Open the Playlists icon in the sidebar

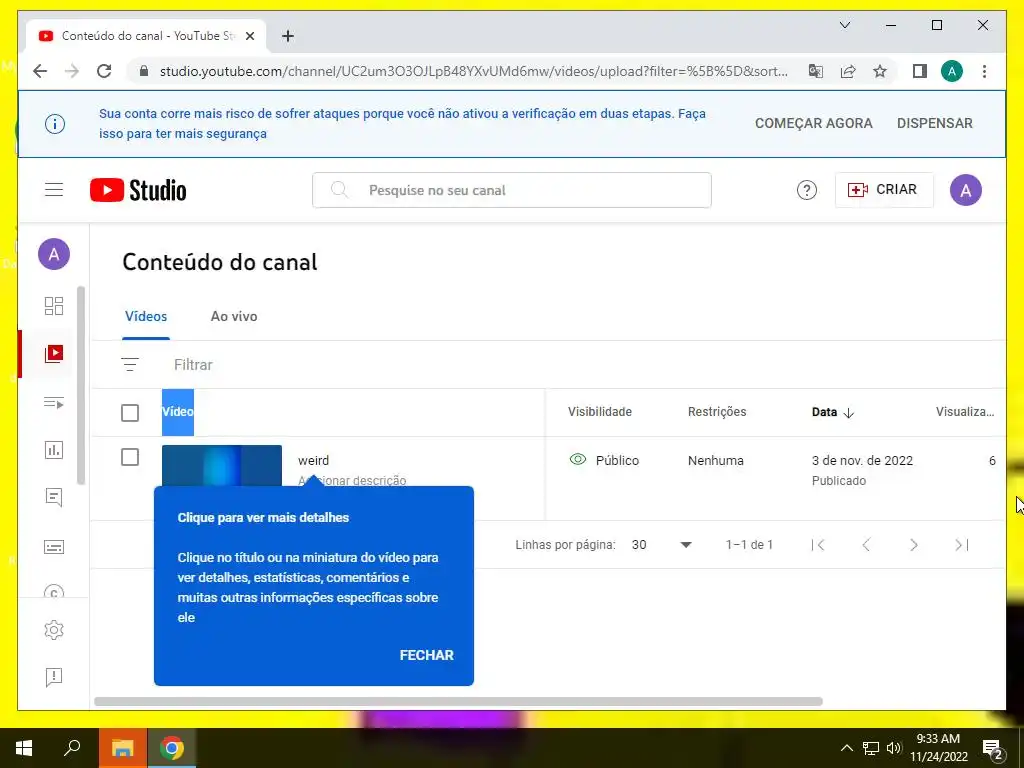click(54, 402)
